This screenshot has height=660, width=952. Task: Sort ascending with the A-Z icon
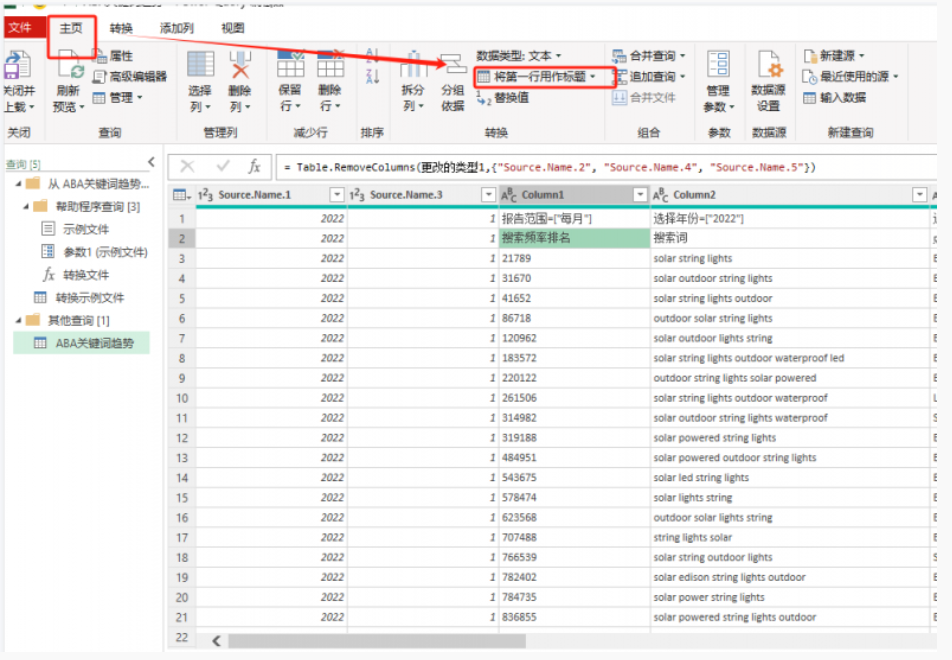pos(372,55)
